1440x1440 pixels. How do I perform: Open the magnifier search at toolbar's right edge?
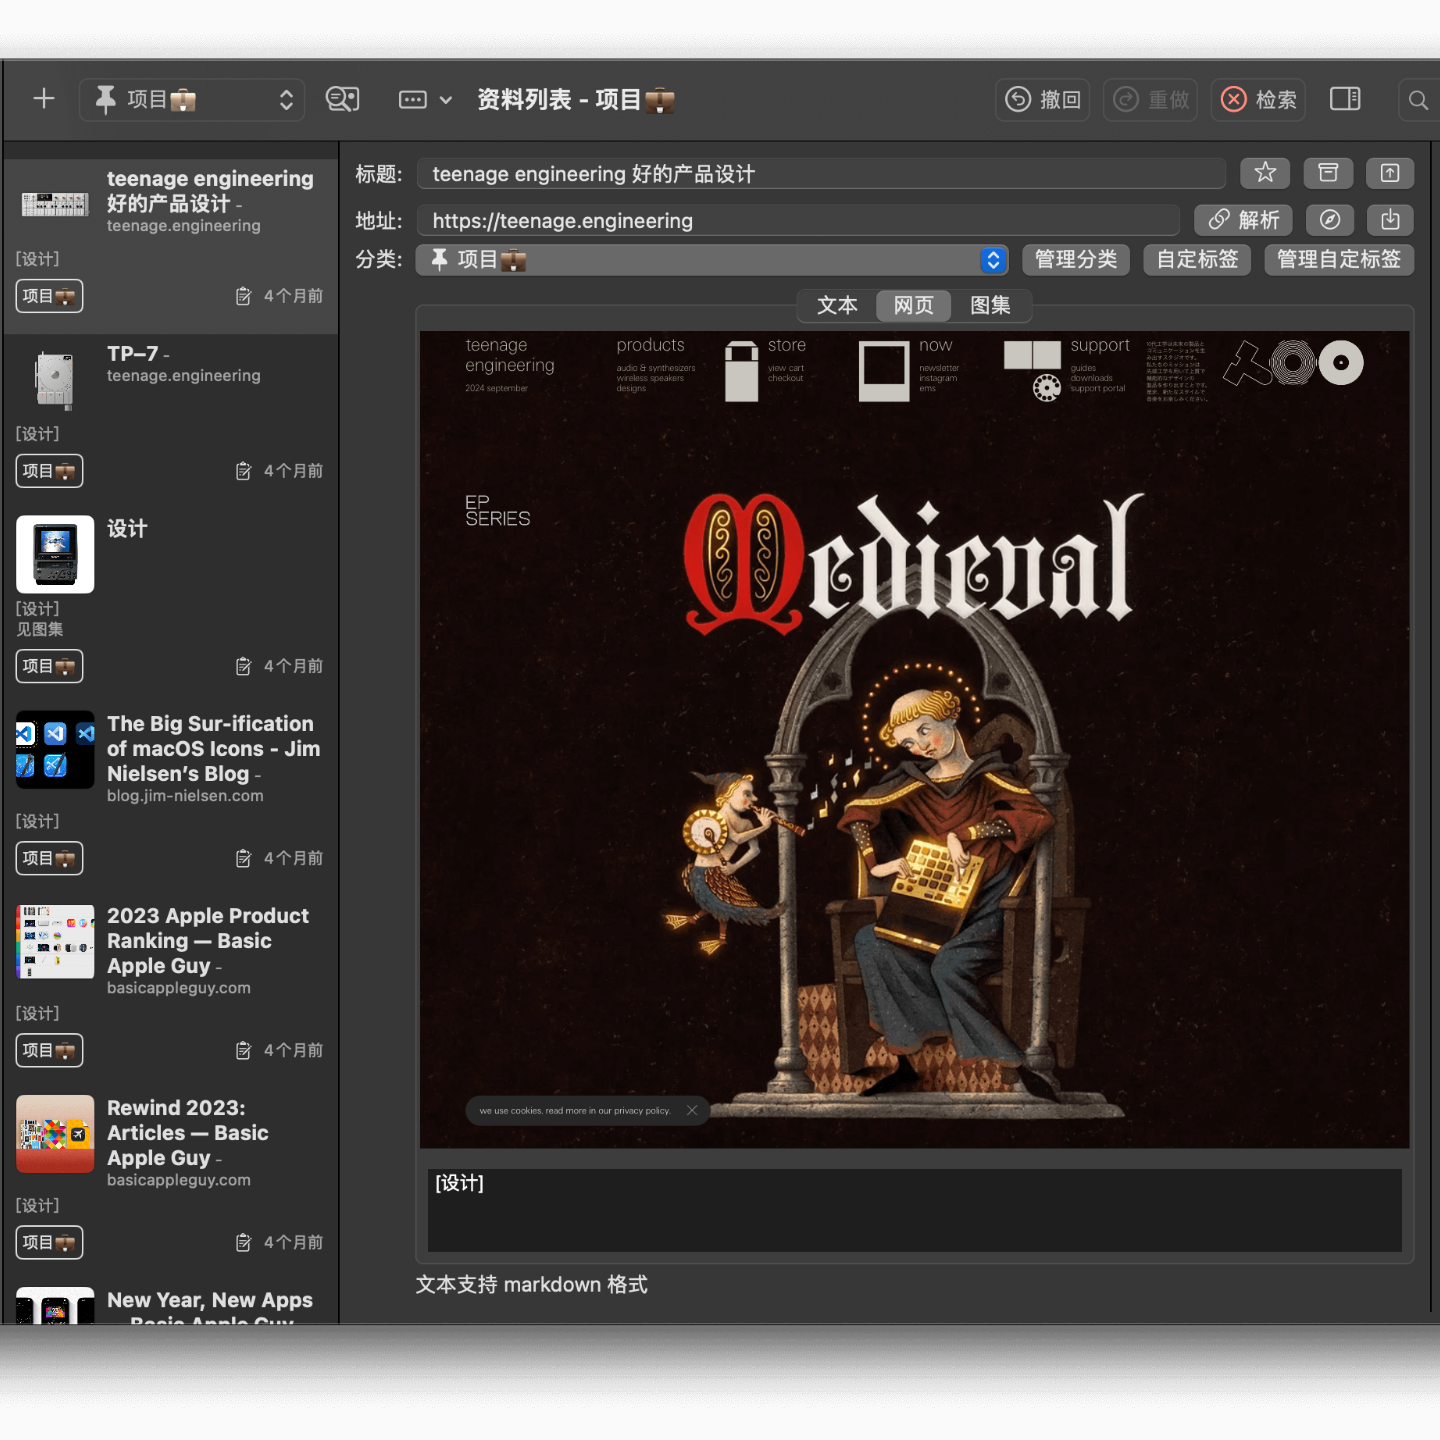[x=1418, y=100]
